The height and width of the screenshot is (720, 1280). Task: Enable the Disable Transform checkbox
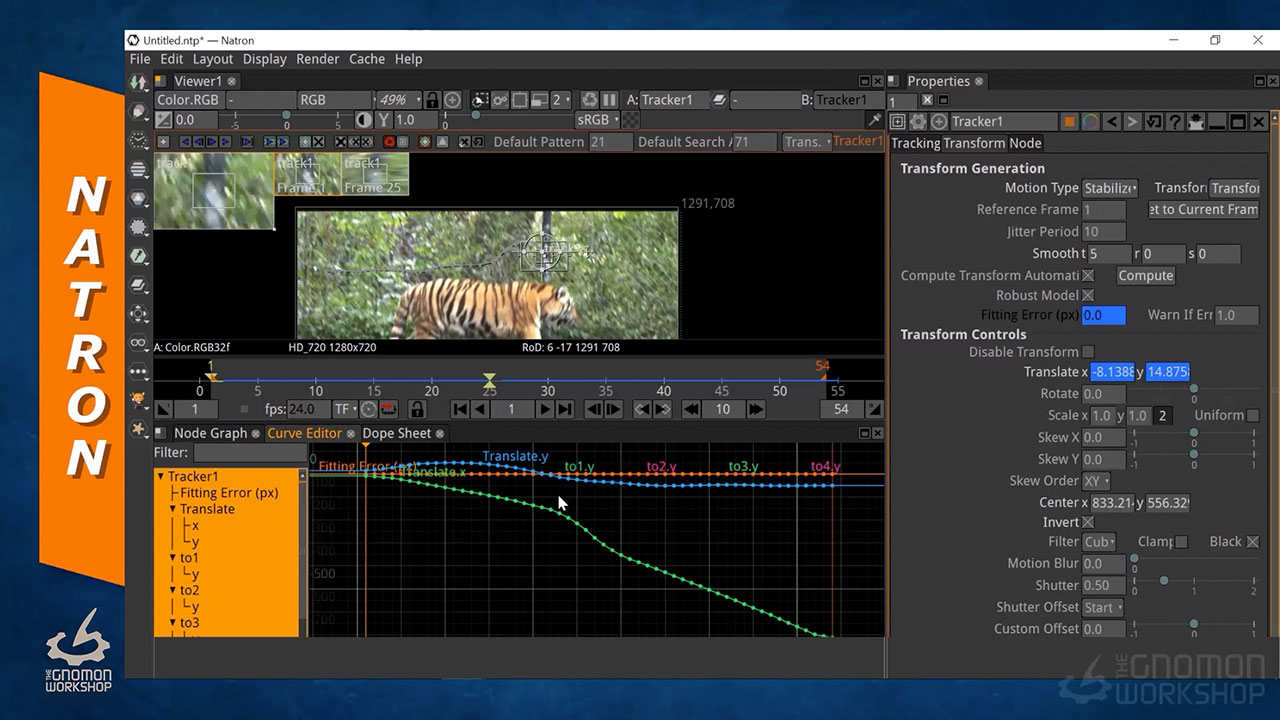[1088, 352]
